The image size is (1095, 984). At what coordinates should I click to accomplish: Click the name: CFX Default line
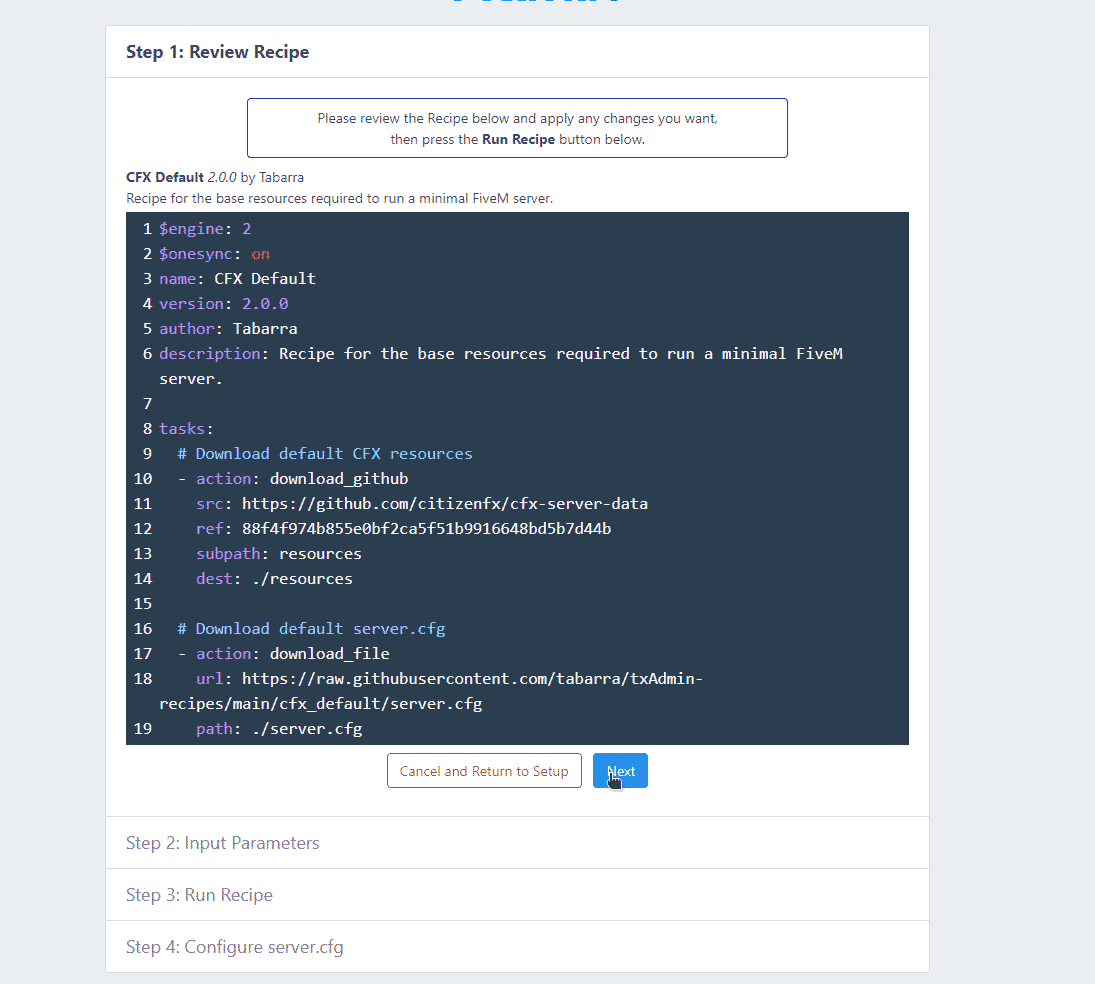point(237,279)
